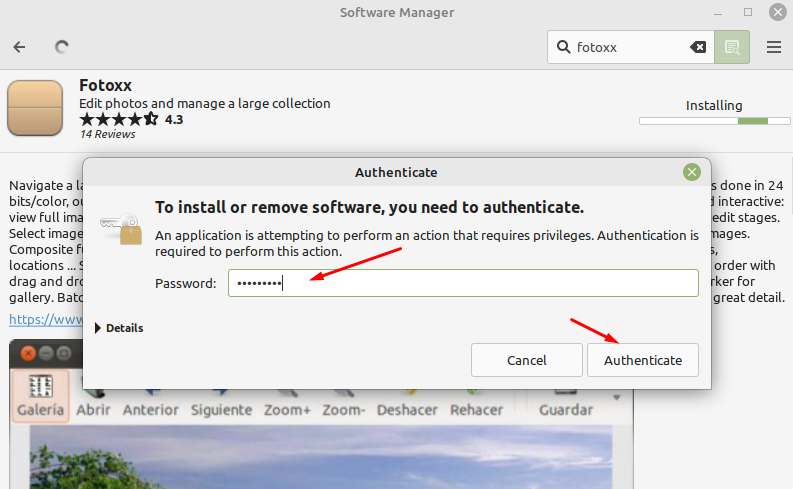The height and width of the screenshot is (489, 793).
Task: Click red close button in preview screenshot
Action: coord(28,353)
